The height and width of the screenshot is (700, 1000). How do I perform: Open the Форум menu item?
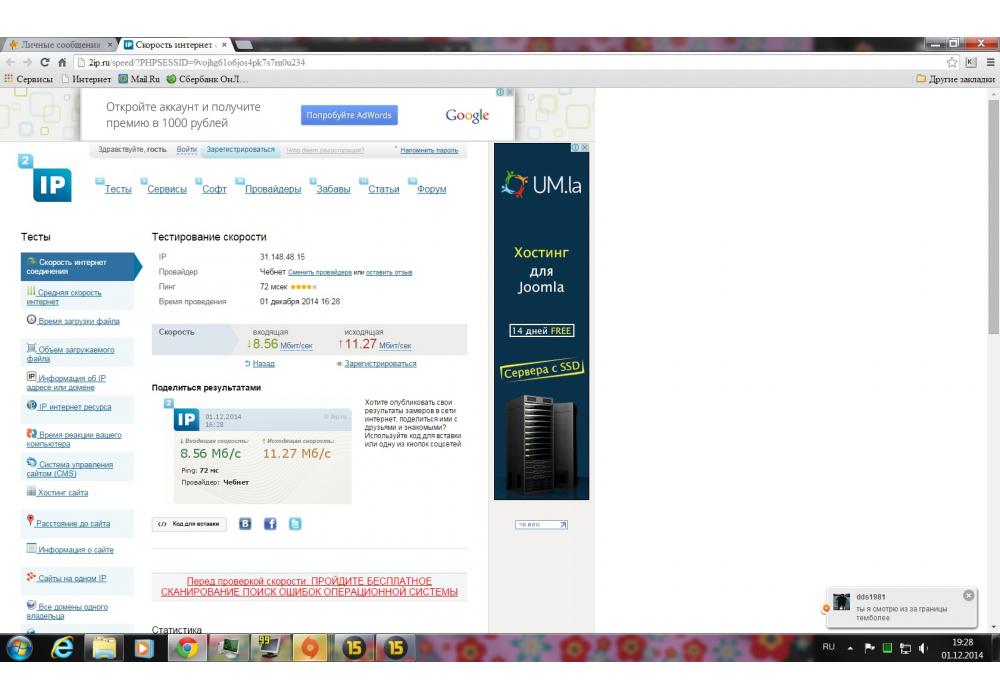(x=432, y=189)
